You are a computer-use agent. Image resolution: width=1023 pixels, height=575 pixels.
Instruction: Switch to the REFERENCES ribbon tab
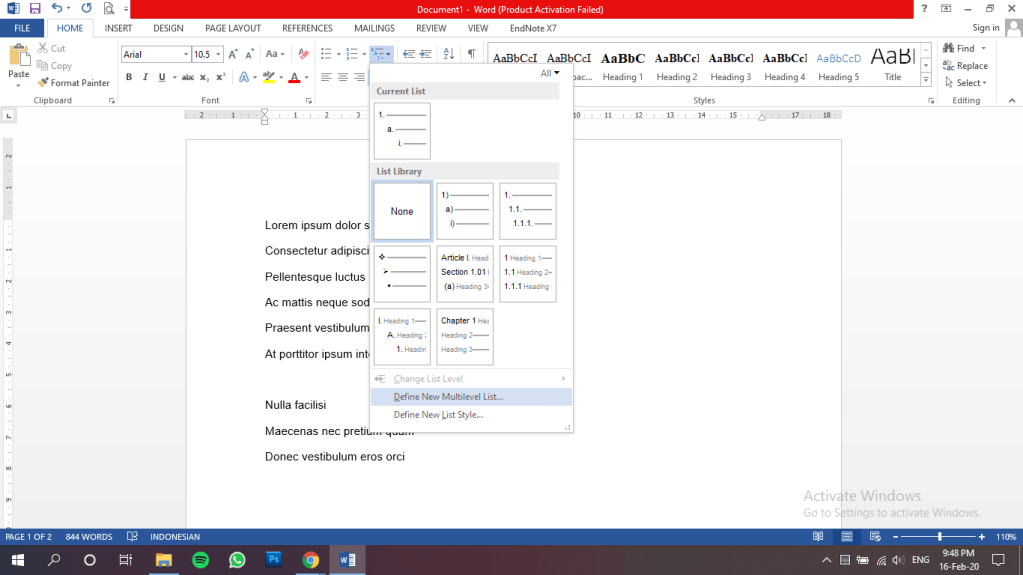tap(307, 28)
